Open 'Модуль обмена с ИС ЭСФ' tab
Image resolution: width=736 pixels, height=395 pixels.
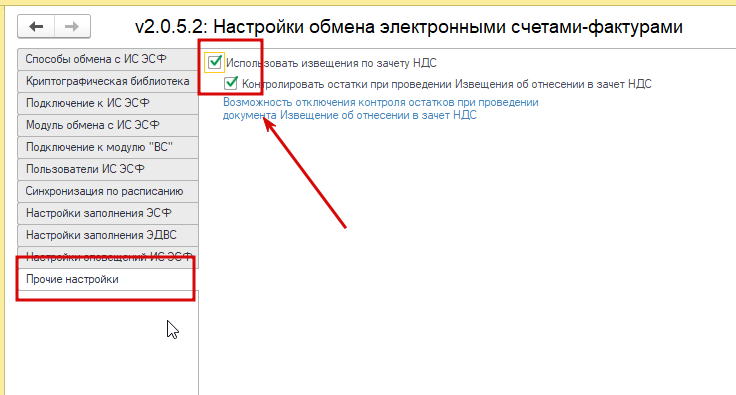(107, 125)
